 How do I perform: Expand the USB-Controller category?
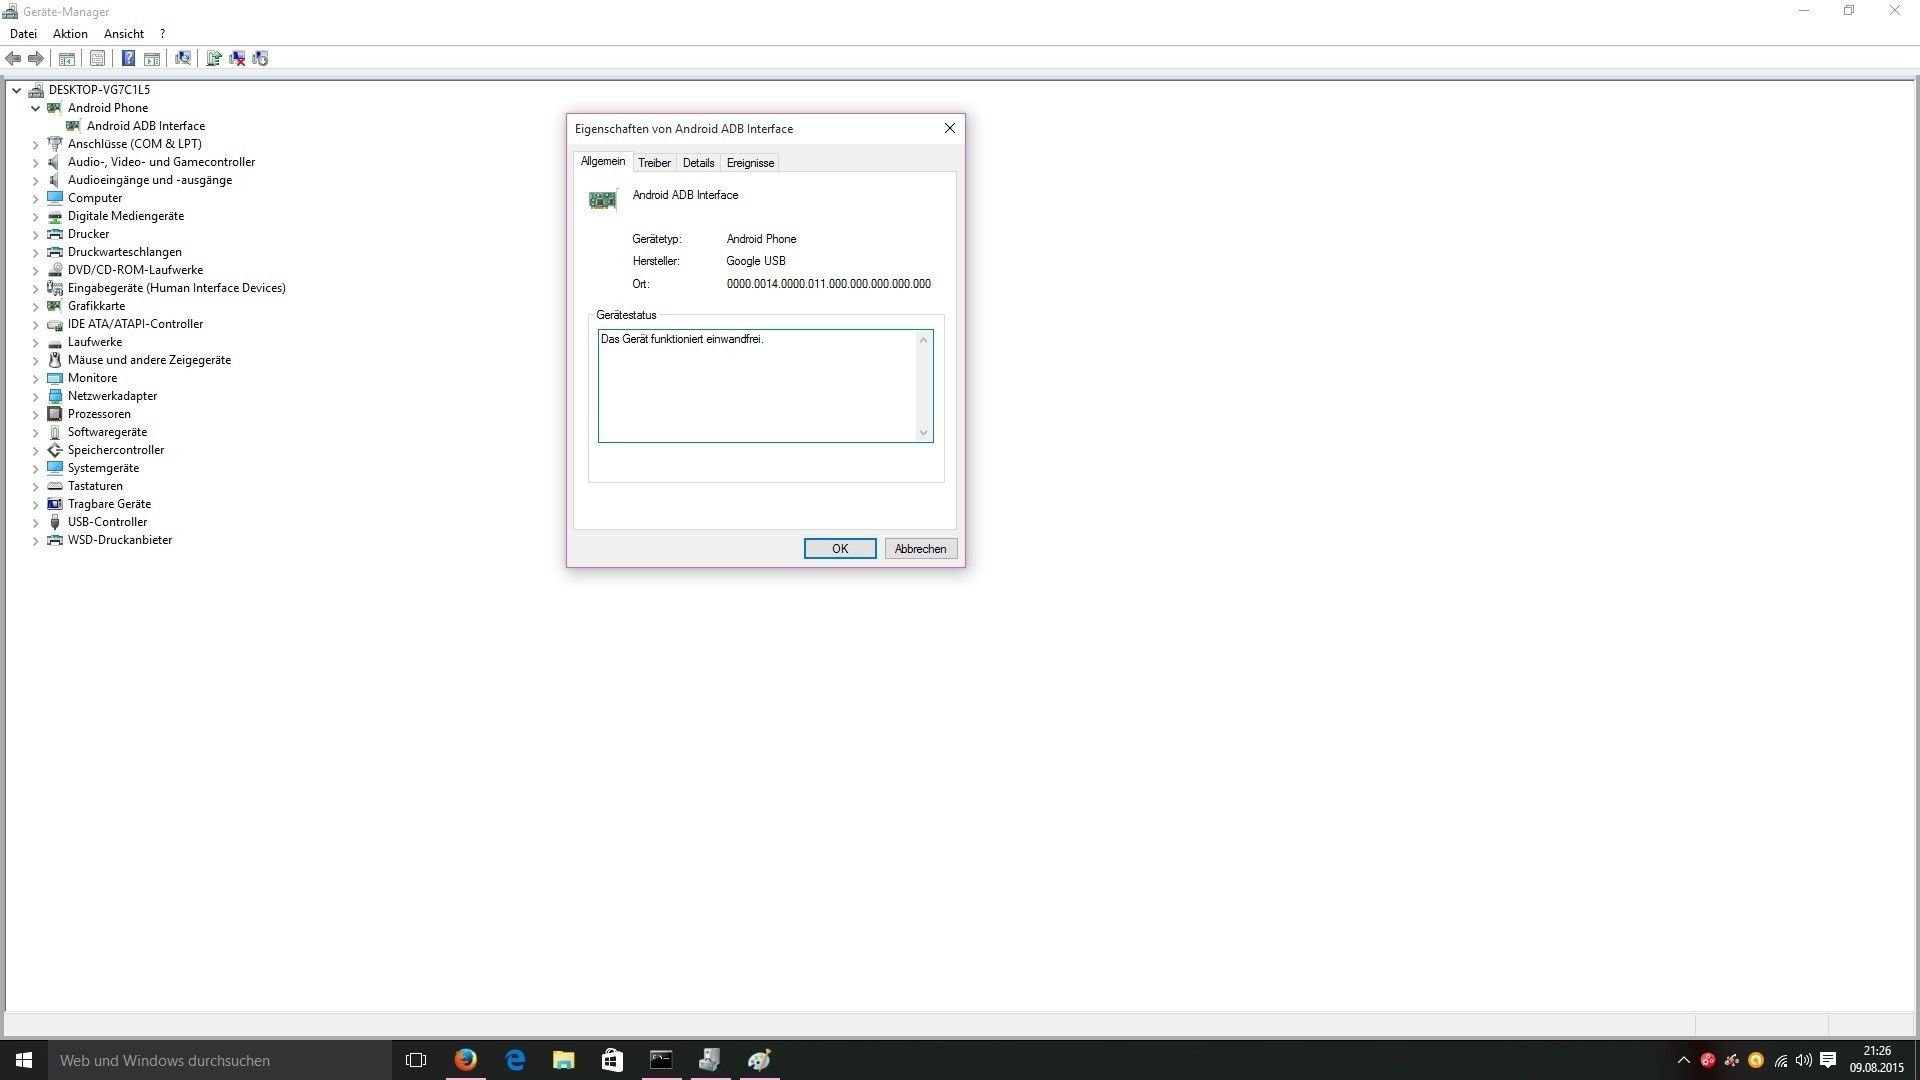pyautogui.click(x=35, y=522)
